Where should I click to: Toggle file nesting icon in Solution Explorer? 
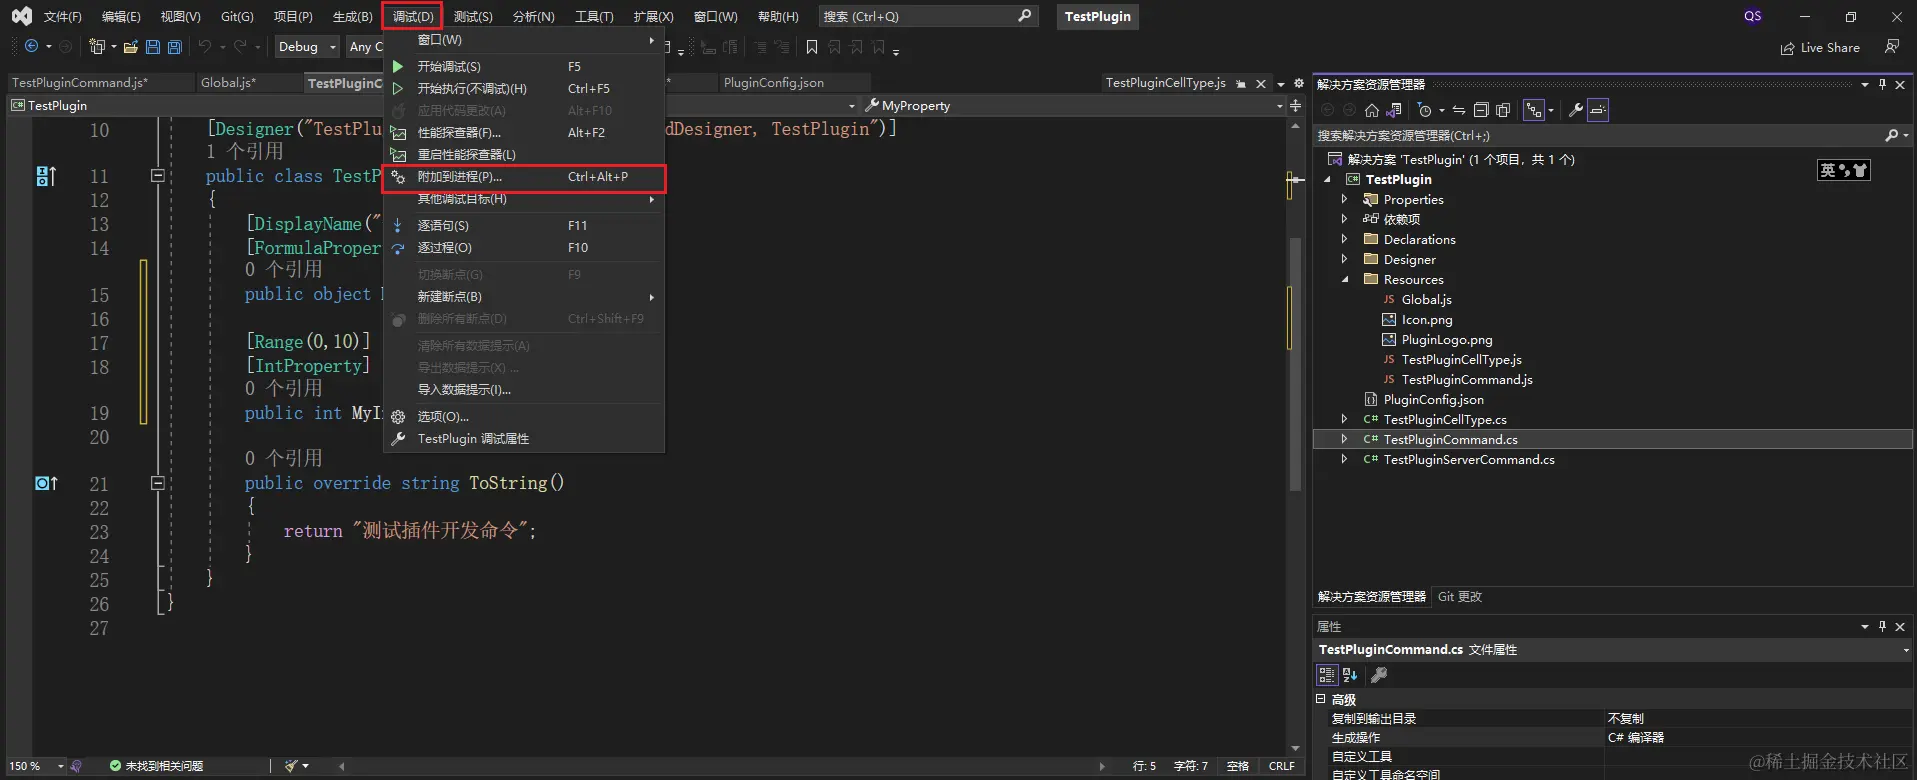tap(1534, 110)
